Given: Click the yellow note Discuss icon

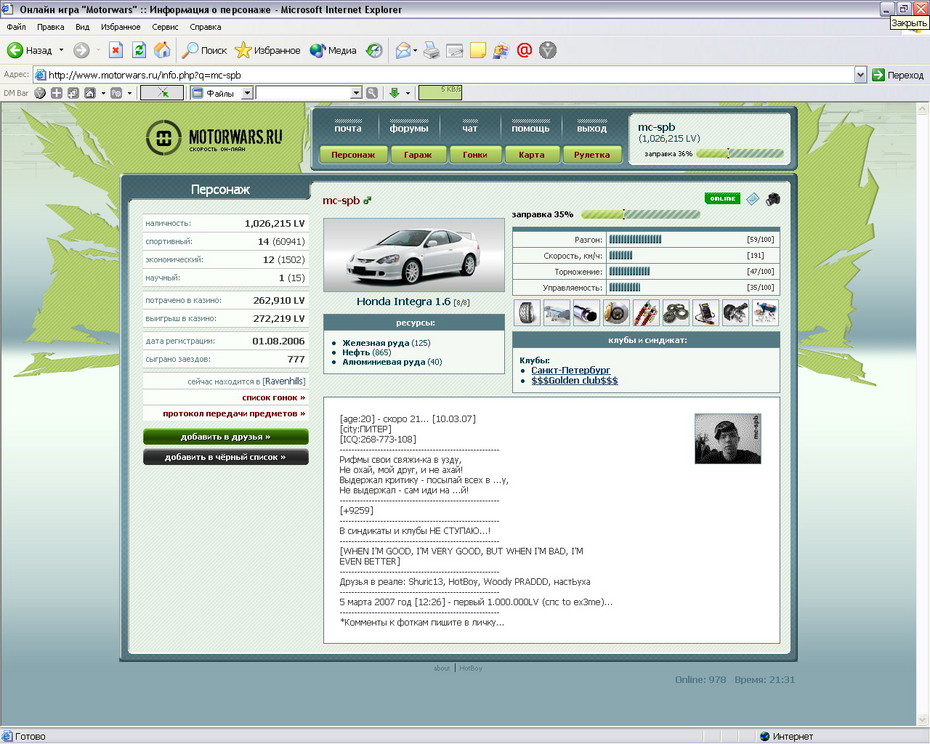Looking at the screenshot, I should pyautogui.click(x=477, y=50).
